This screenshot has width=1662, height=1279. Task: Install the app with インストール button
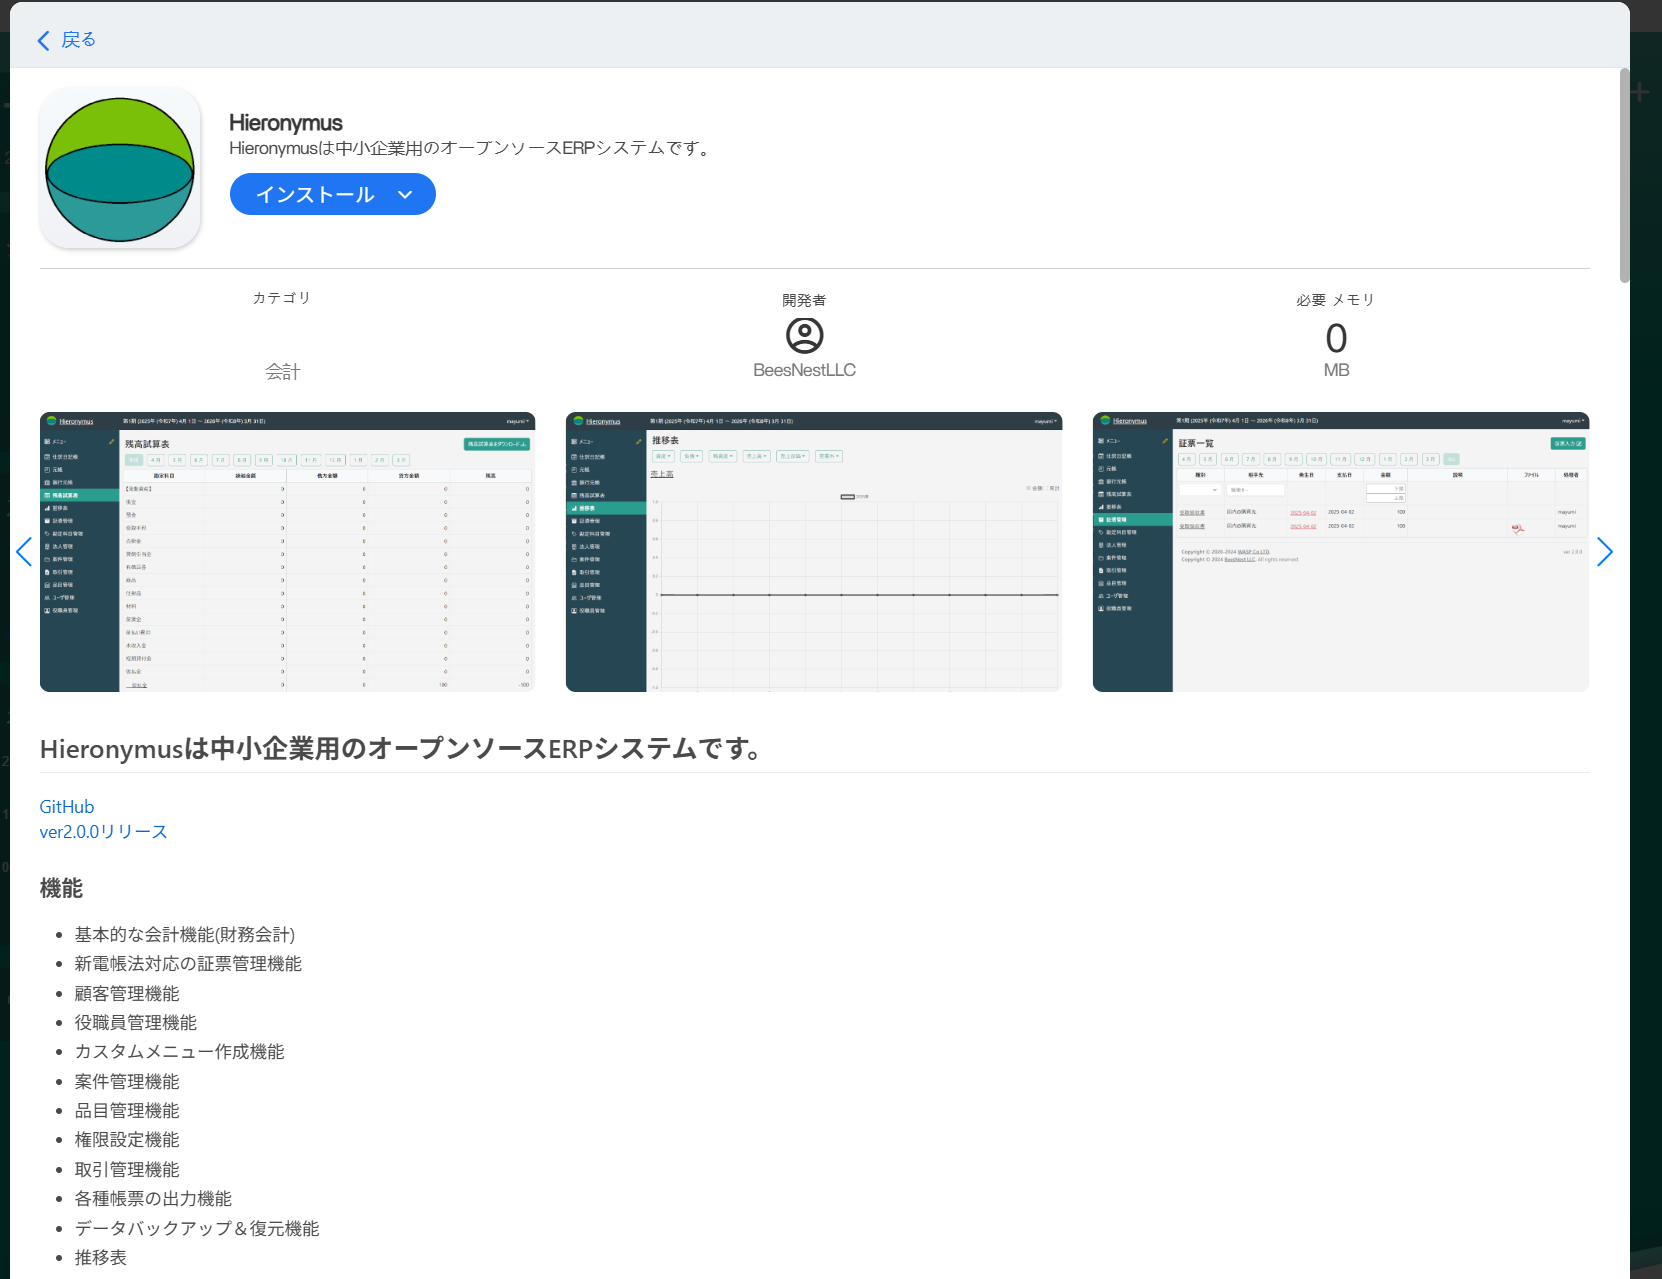(x=314, y=194)
